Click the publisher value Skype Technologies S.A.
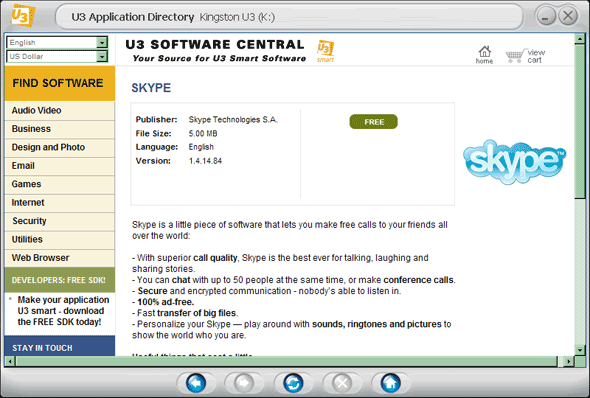Image resolution: width=590 pixels, height=398 pixels. (x=233, y=120)
